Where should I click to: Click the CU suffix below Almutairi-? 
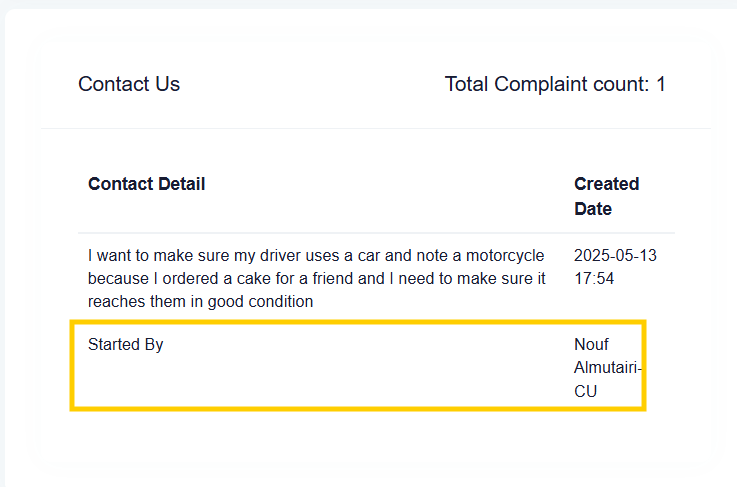point(585,391)
